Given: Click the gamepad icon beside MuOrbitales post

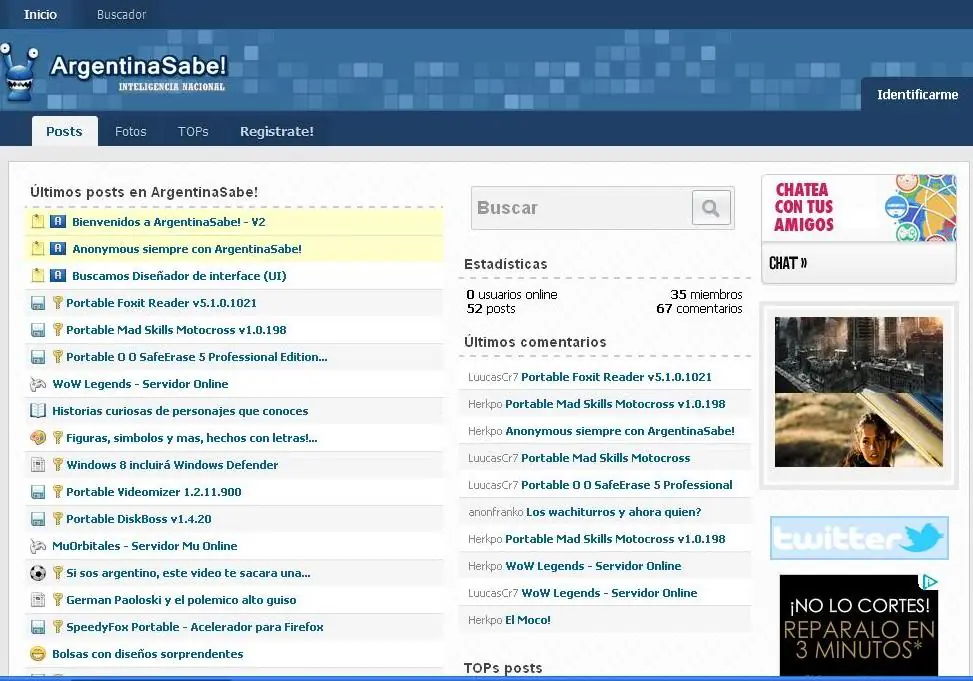Looking at the screenshot, I should [38, 546].
